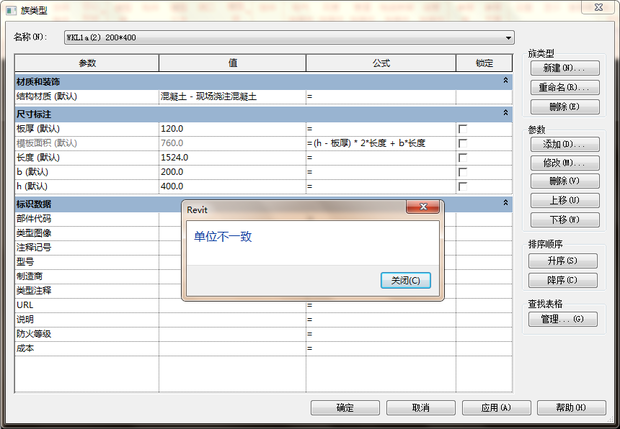Click 添加 to add a parameter

click(566, 144)
